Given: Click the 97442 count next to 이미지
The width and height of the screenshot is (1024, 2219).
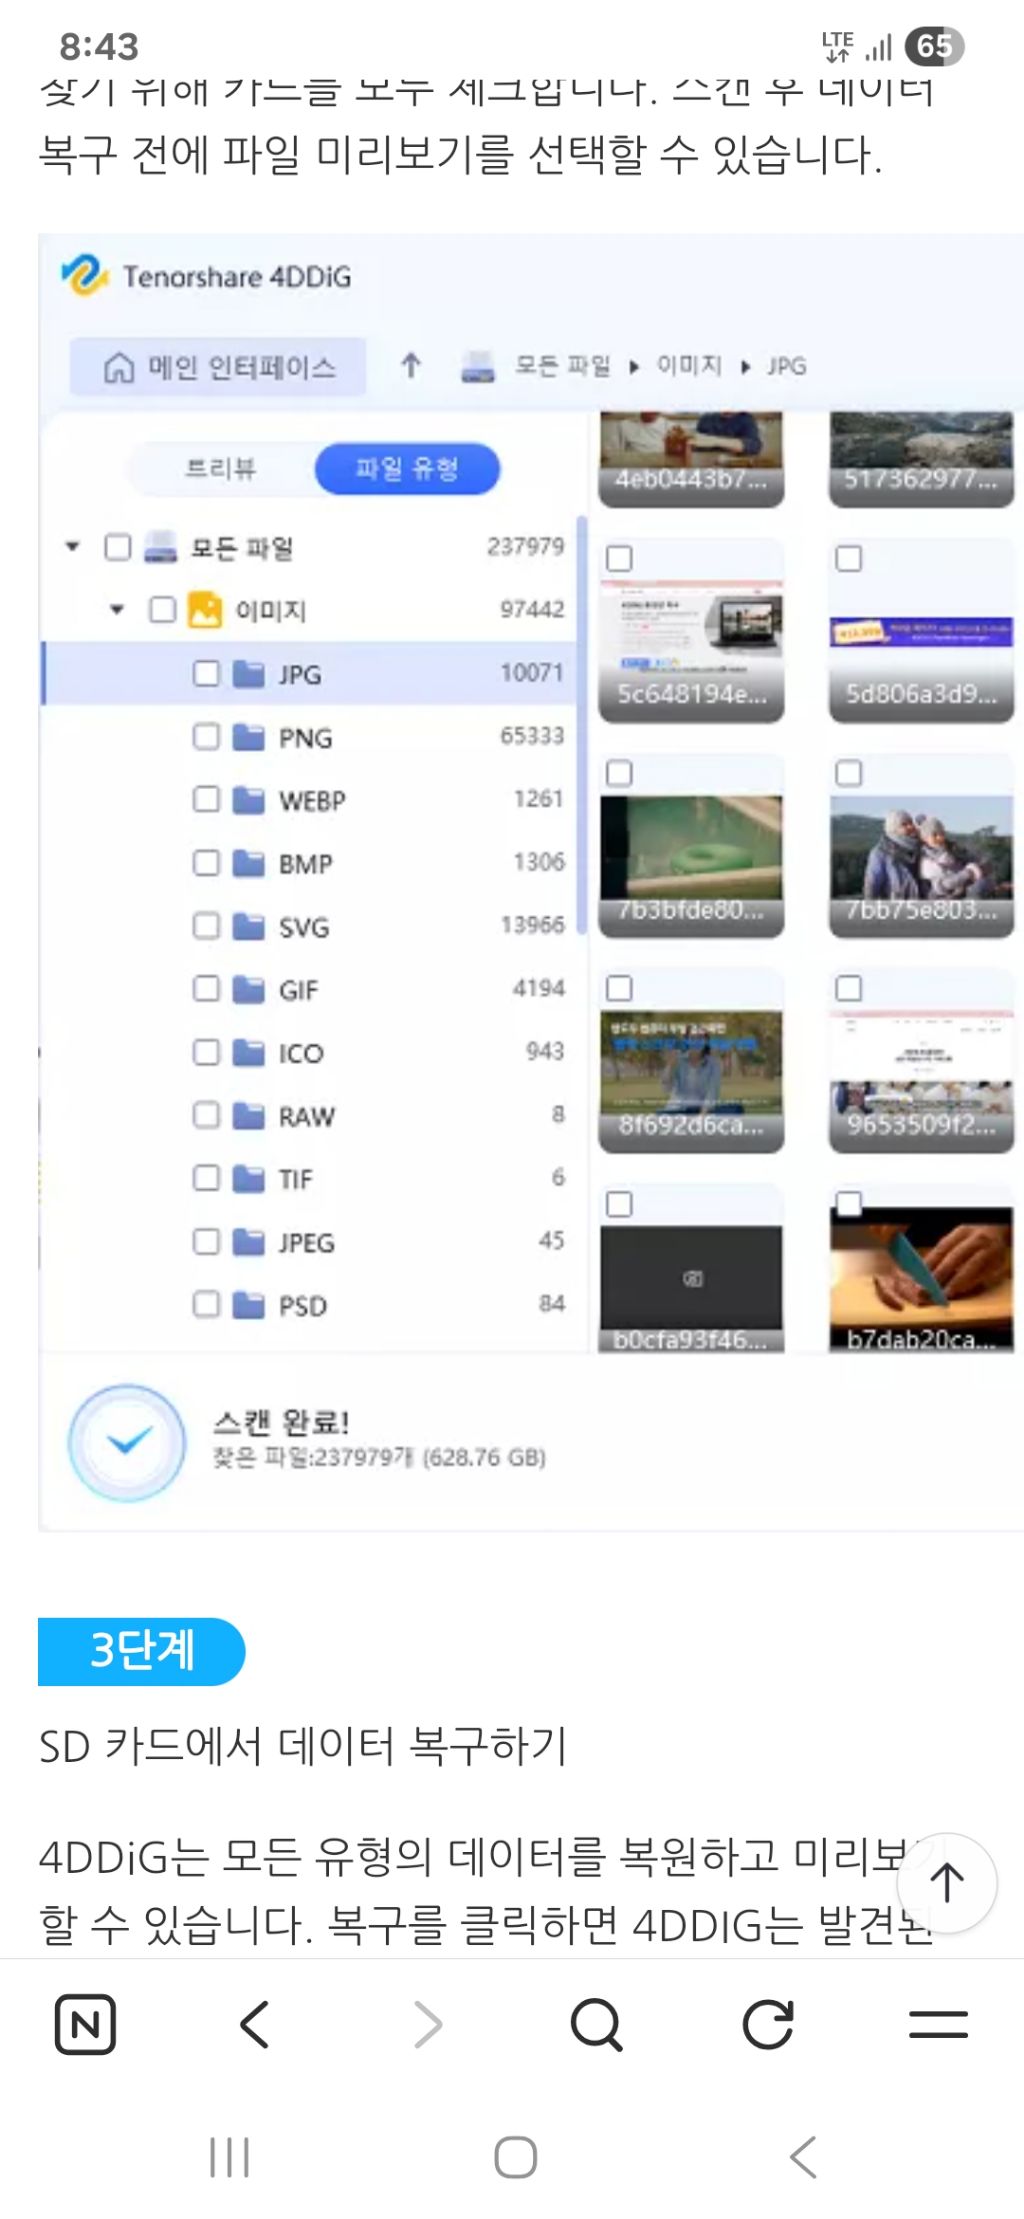Looking at the screenshot, I should 532,609.
